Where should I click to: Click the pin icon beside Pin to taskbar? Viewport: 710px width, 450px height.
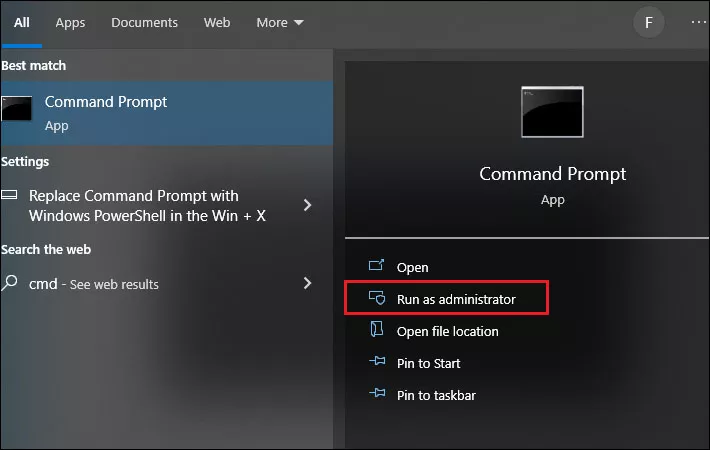(x=377, y=393)
